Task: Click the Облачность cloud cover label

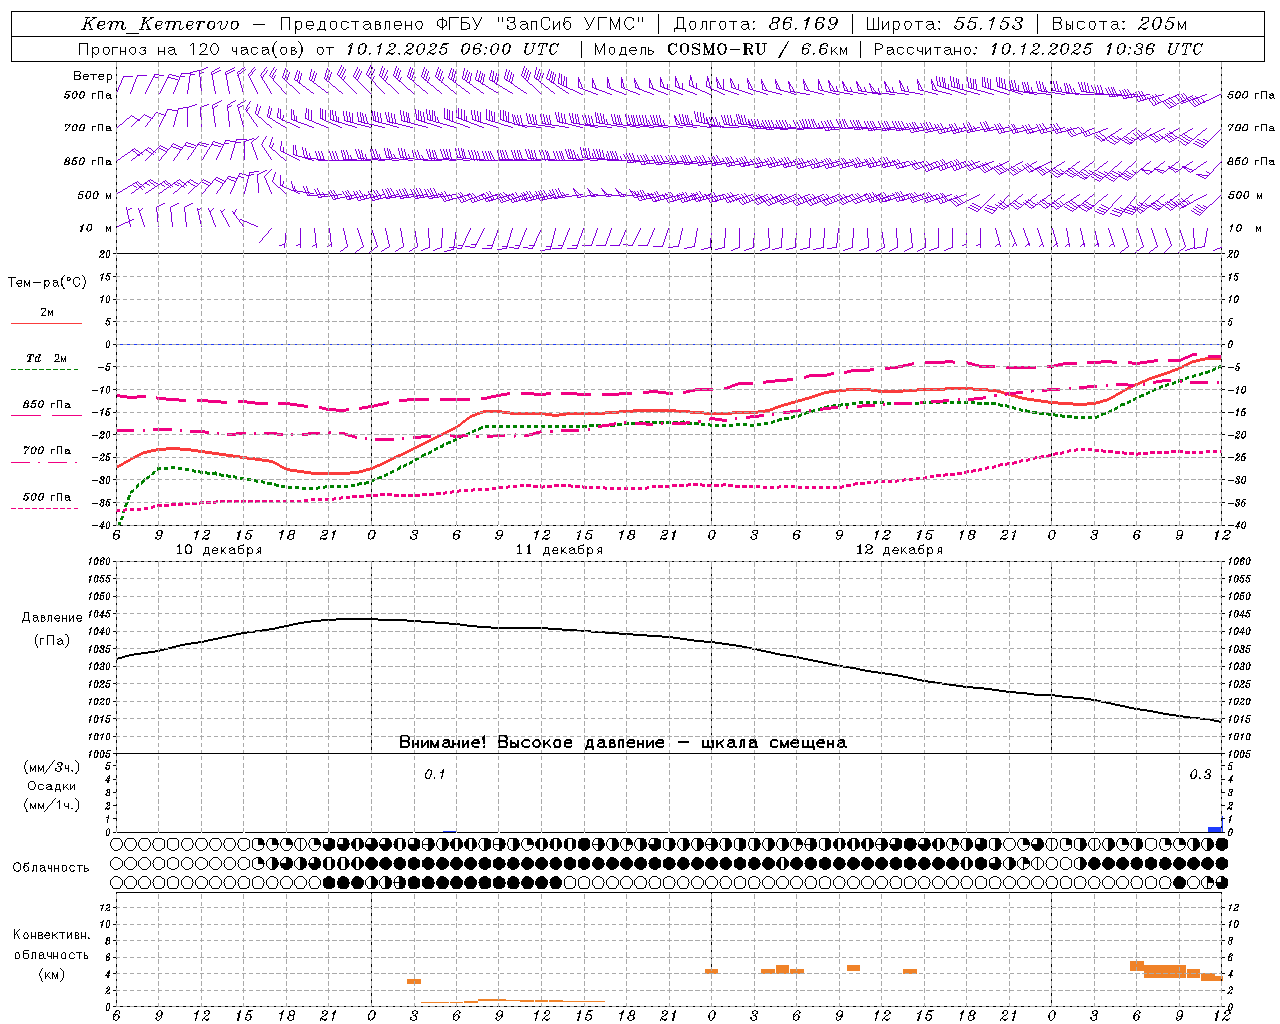Action: point(51,868)
